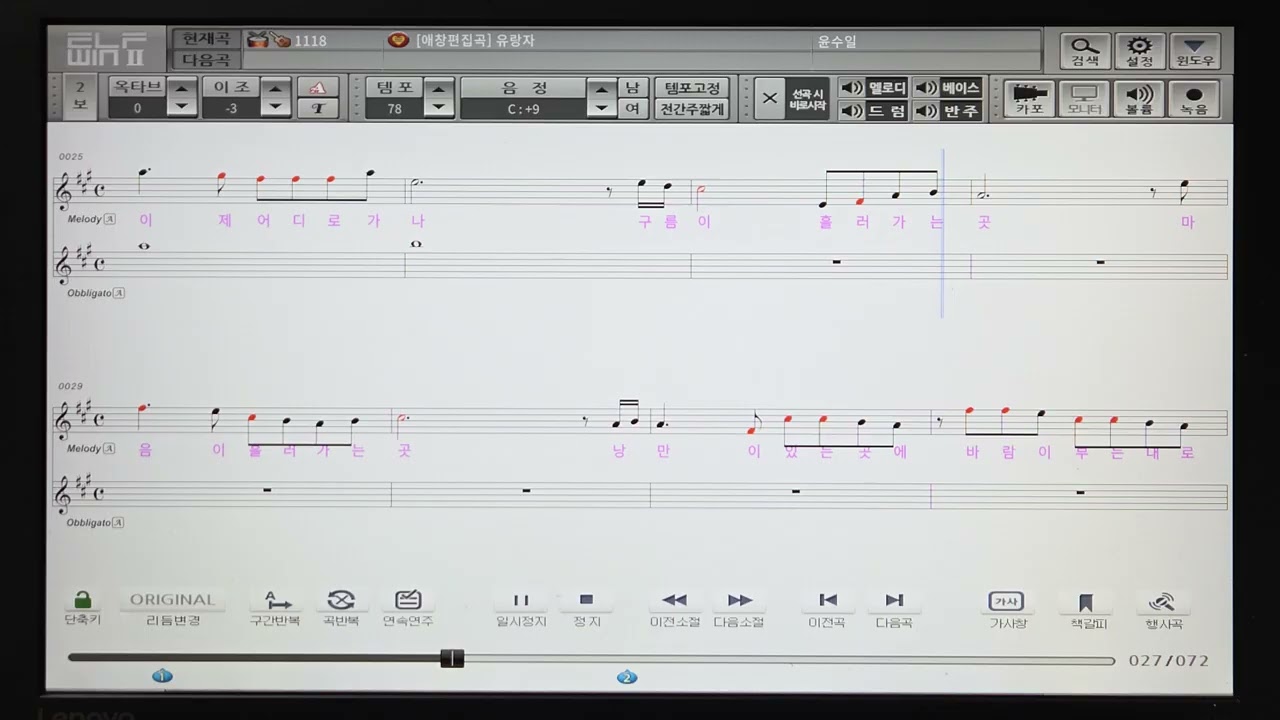Click the 카포 capo icon
This screenshot has width=1280, height=720.
tap(1030, 99)
